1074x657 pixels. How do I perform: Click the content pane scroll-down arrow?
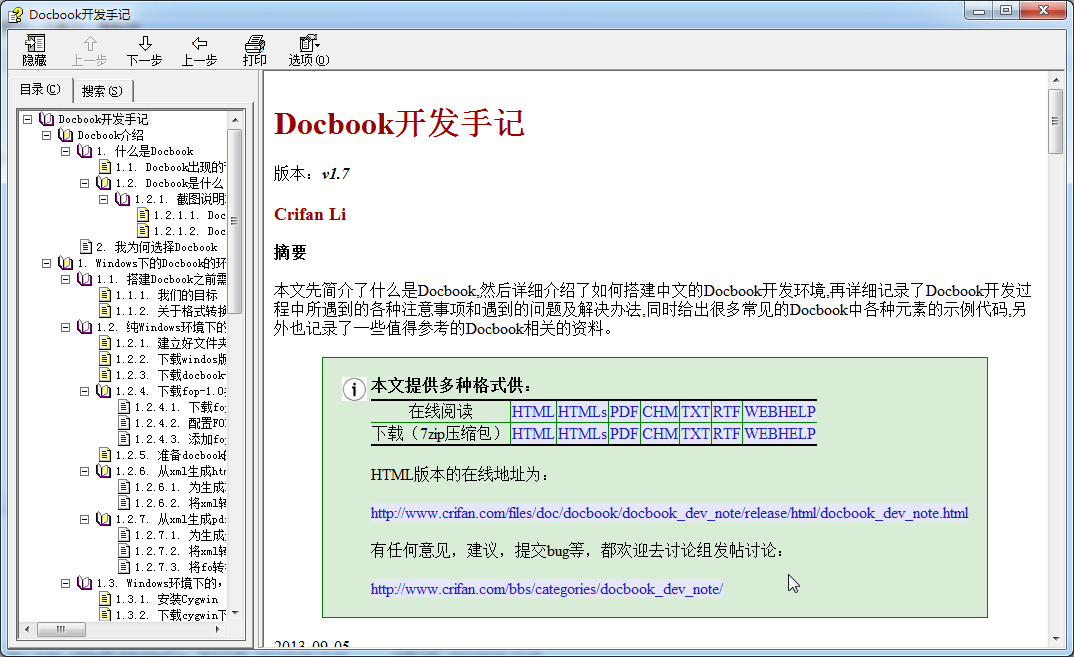[1055, 639]
